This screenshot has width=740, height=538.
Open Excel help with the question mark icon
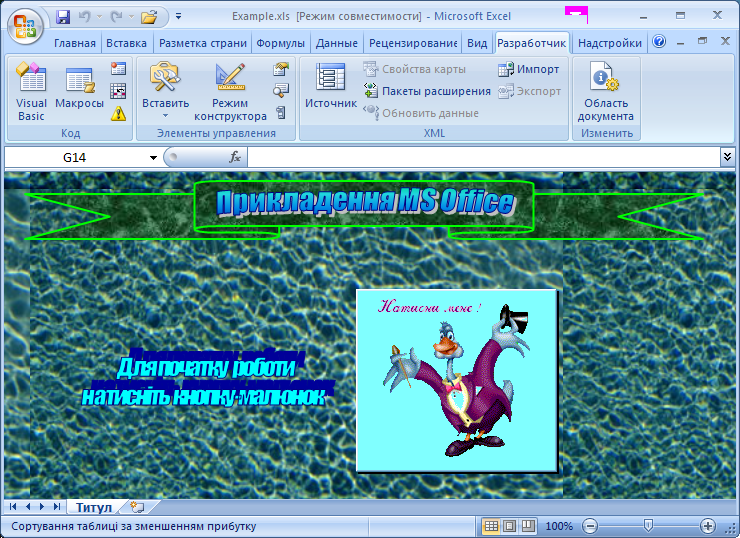659,42
